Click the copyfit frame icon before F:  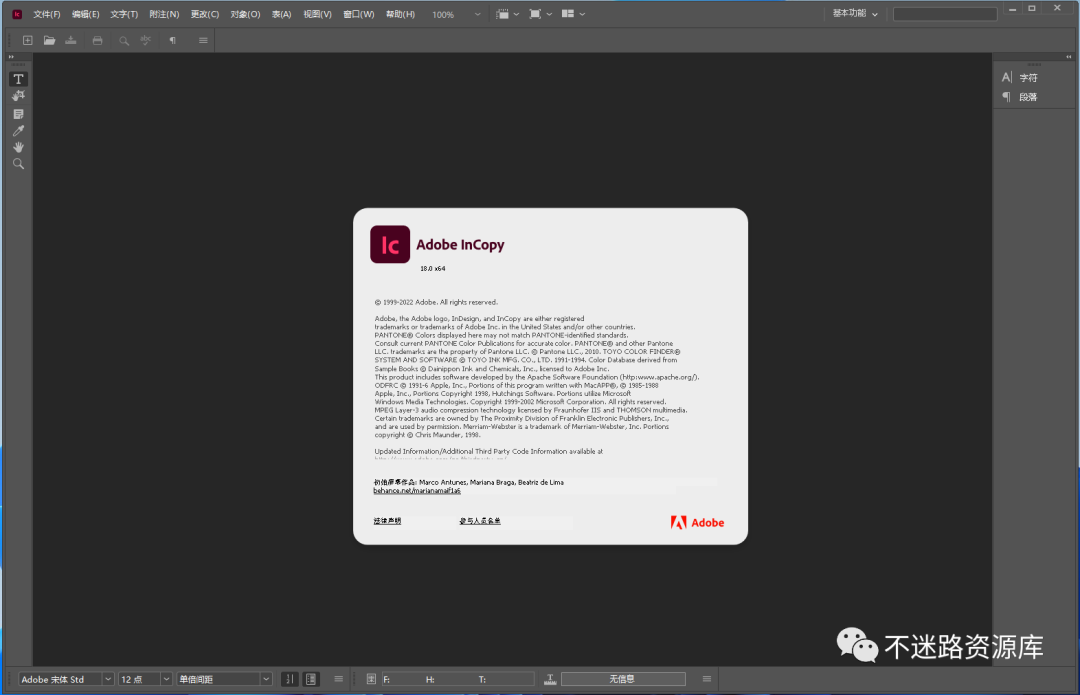371,679
